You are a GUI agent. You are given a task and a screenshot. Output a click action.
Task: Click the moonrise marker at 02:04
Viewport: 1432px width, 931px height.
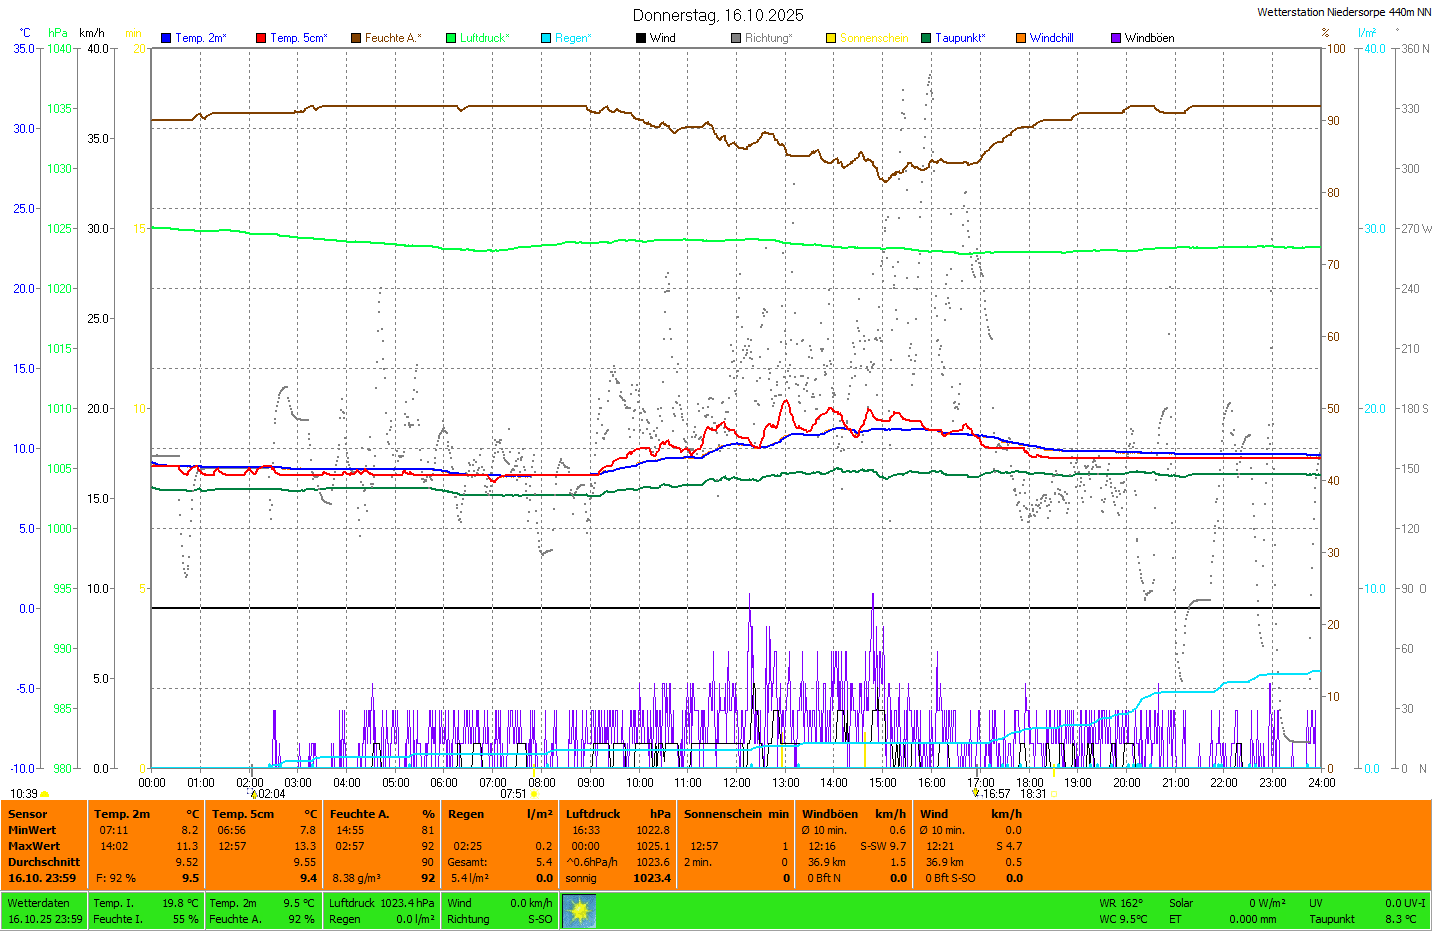(x=254, y=794)
